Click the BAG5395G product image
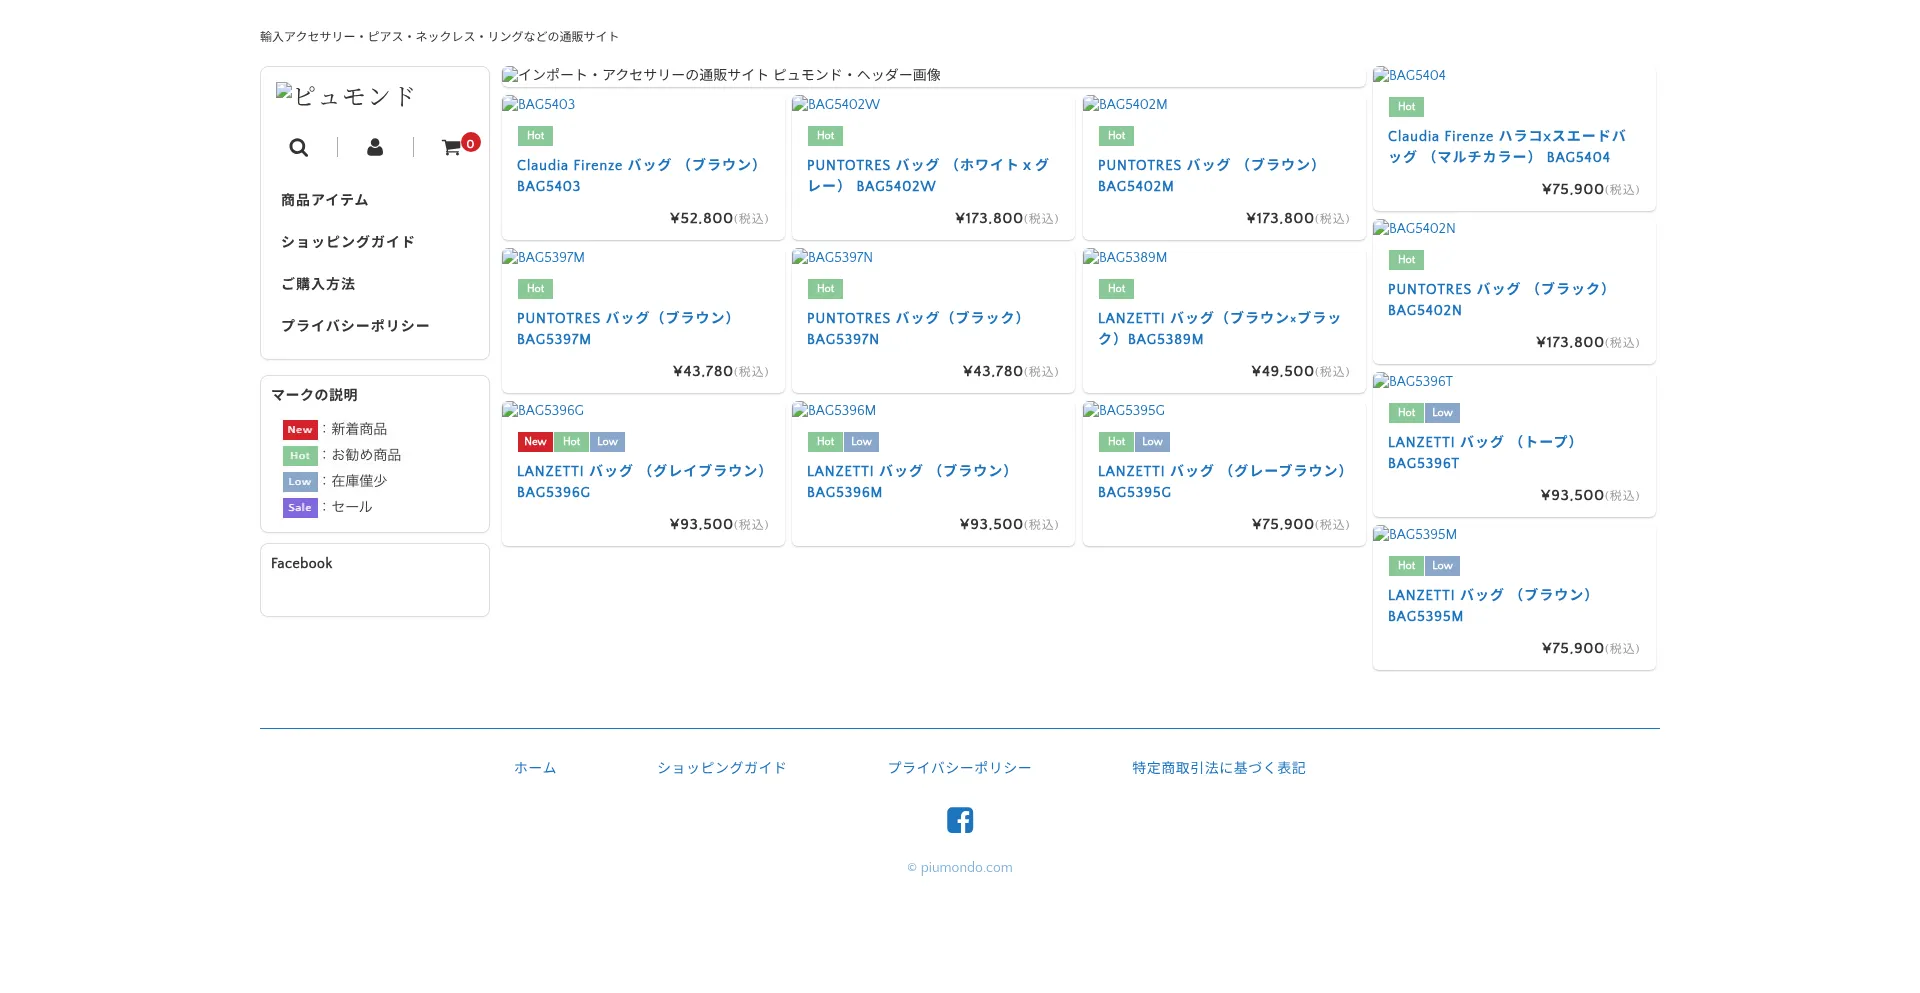This screenshot has width=1920, height=993. coord(1124,410)
